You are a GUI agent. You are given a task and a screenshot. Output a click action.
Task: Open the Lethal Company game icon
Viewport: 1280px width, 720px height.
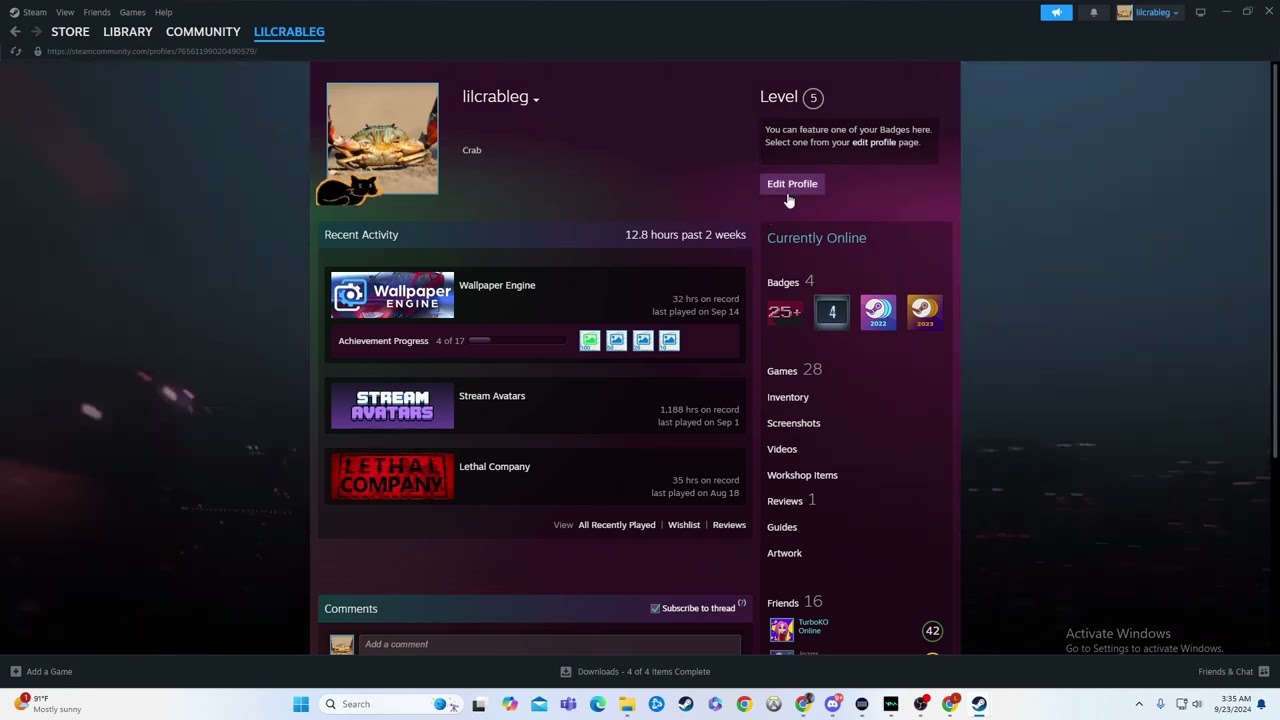tap(392, 477)
